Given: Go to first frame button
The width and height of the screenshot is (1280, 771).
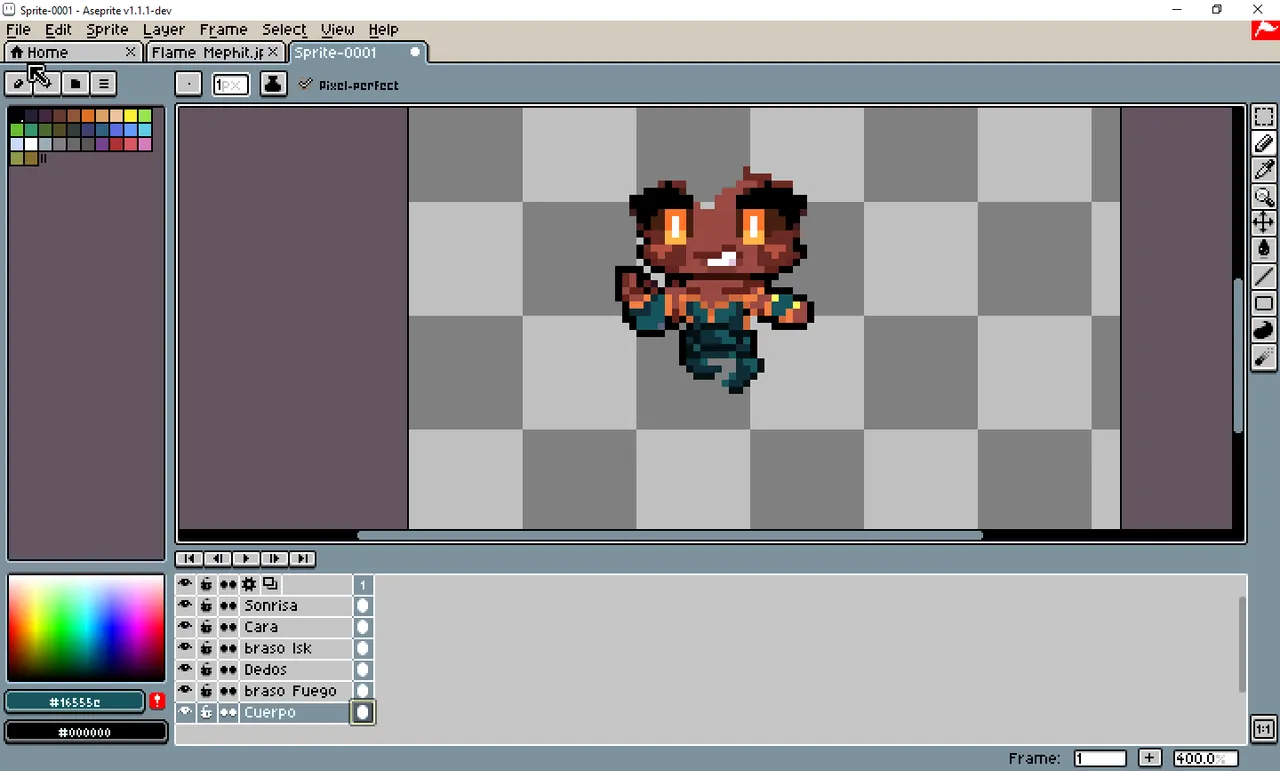Looking at the screenshot, I should click(x=189, y=558).
